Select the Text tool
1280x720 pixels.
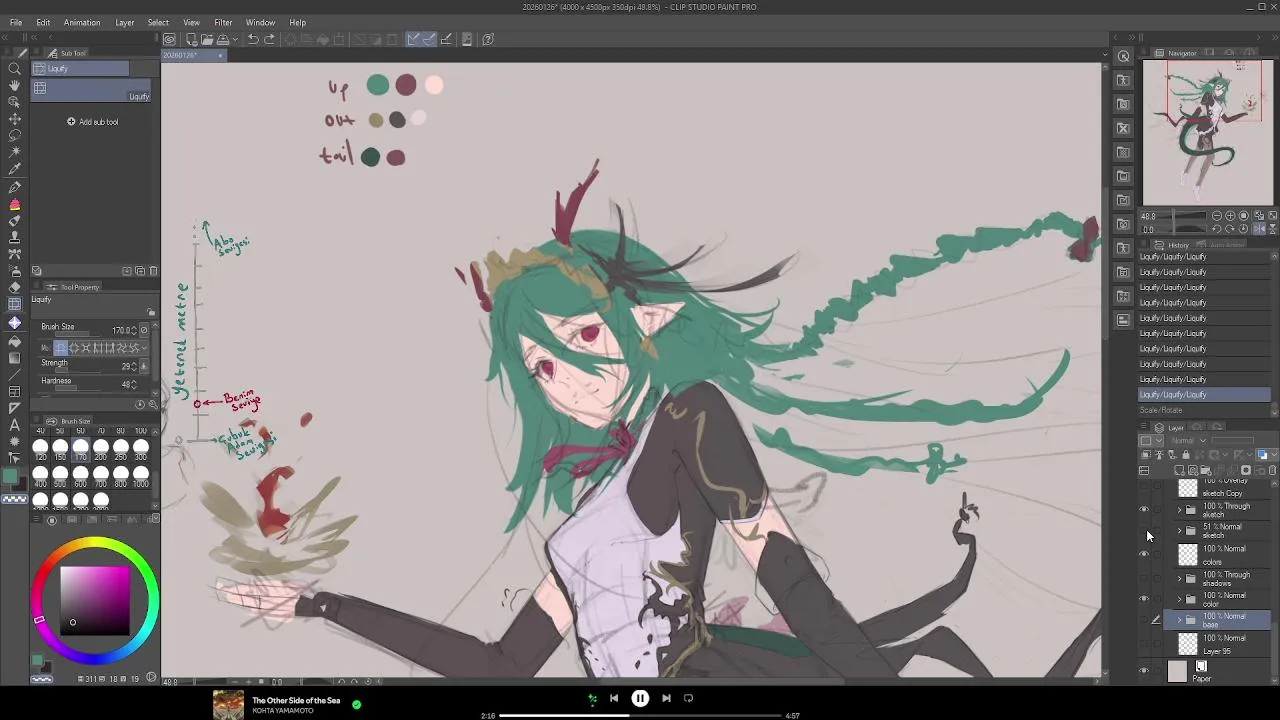point(14,425)
